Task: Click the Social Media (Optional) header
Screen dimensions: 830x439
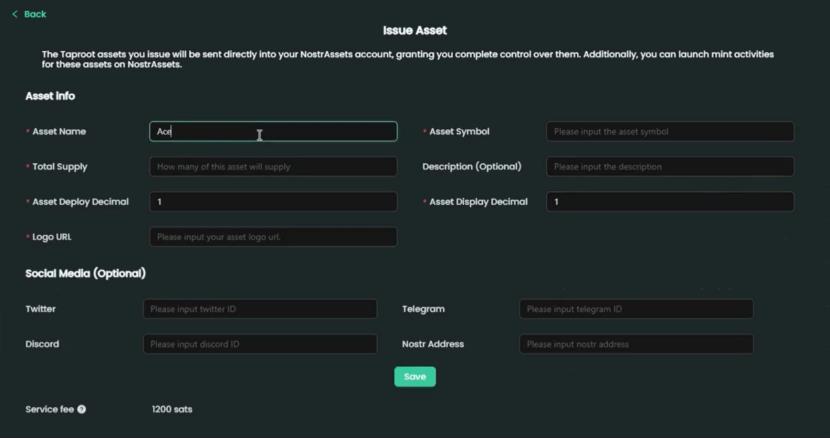Action: [x=85, y=274]
